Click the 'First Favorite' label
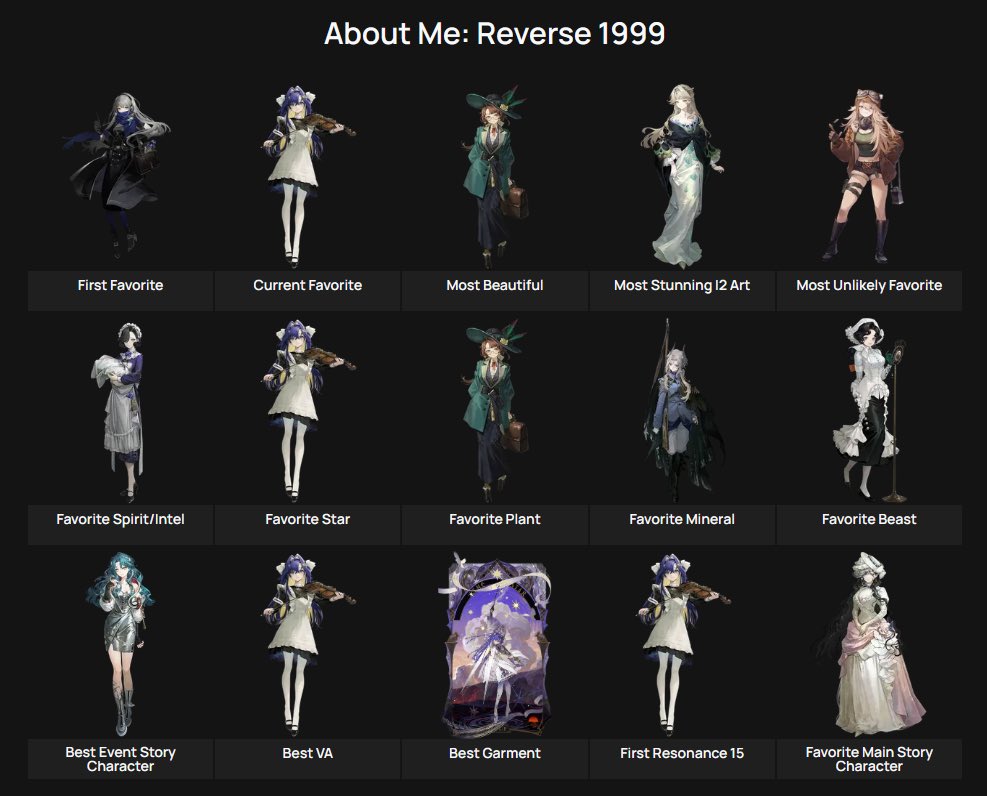987x796 pixels. (120, 285)
